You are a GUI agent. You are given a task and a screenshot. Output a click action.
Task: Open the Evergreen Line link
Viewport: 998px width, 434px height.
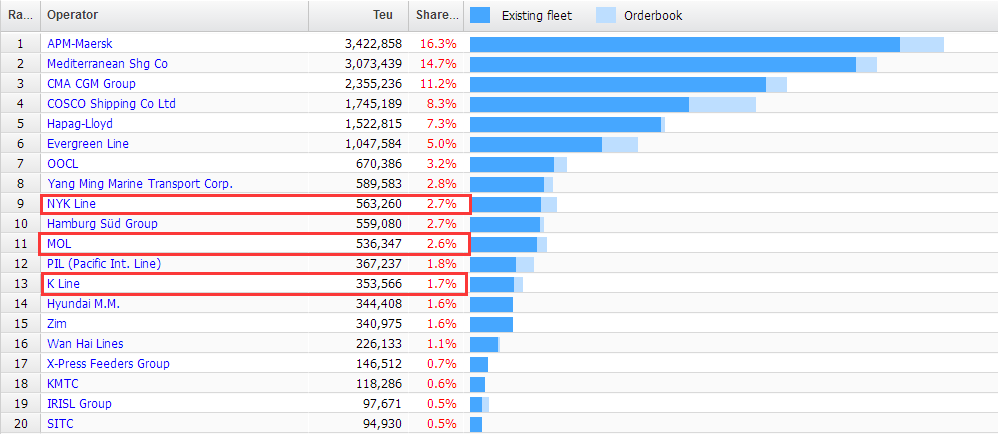pos(88,144)
